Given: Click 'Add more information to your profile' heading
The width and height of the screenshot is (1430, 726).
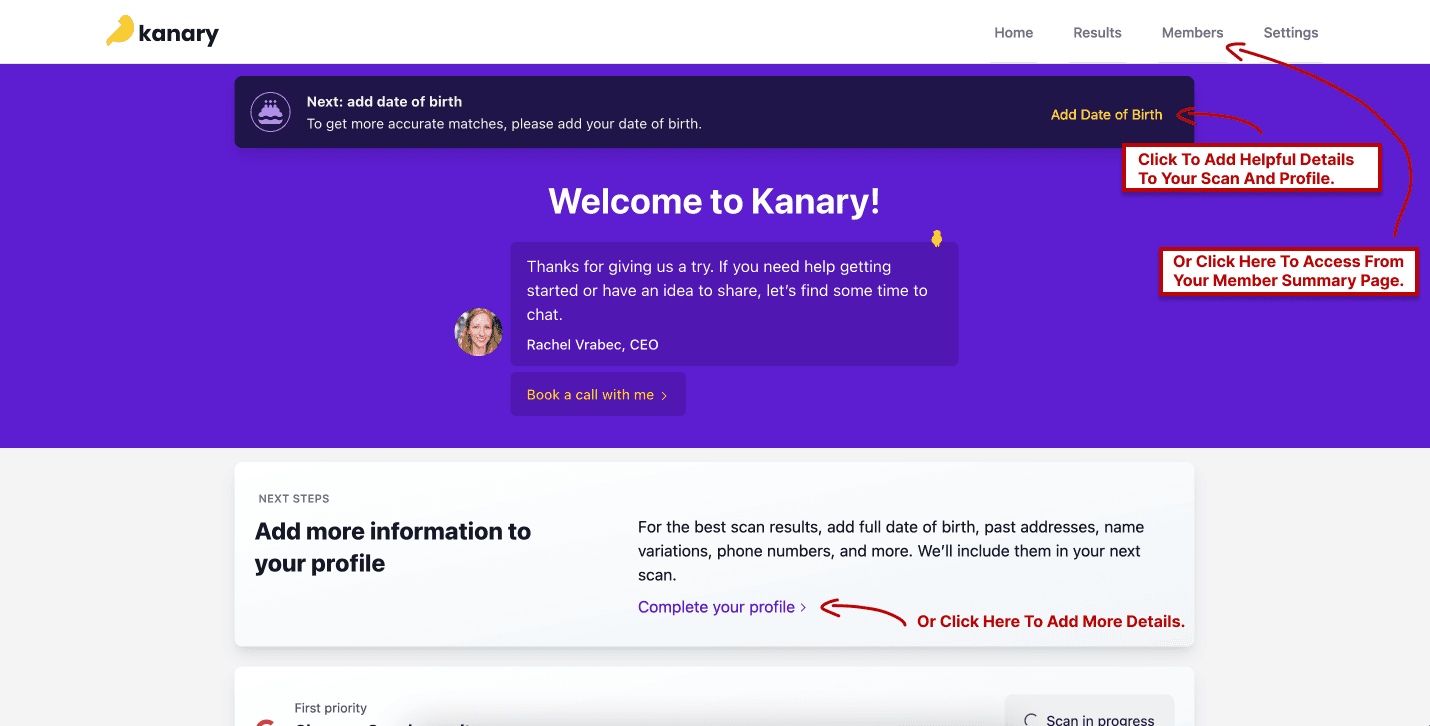Looking at the screenshot, I should (x=393, y=547).
